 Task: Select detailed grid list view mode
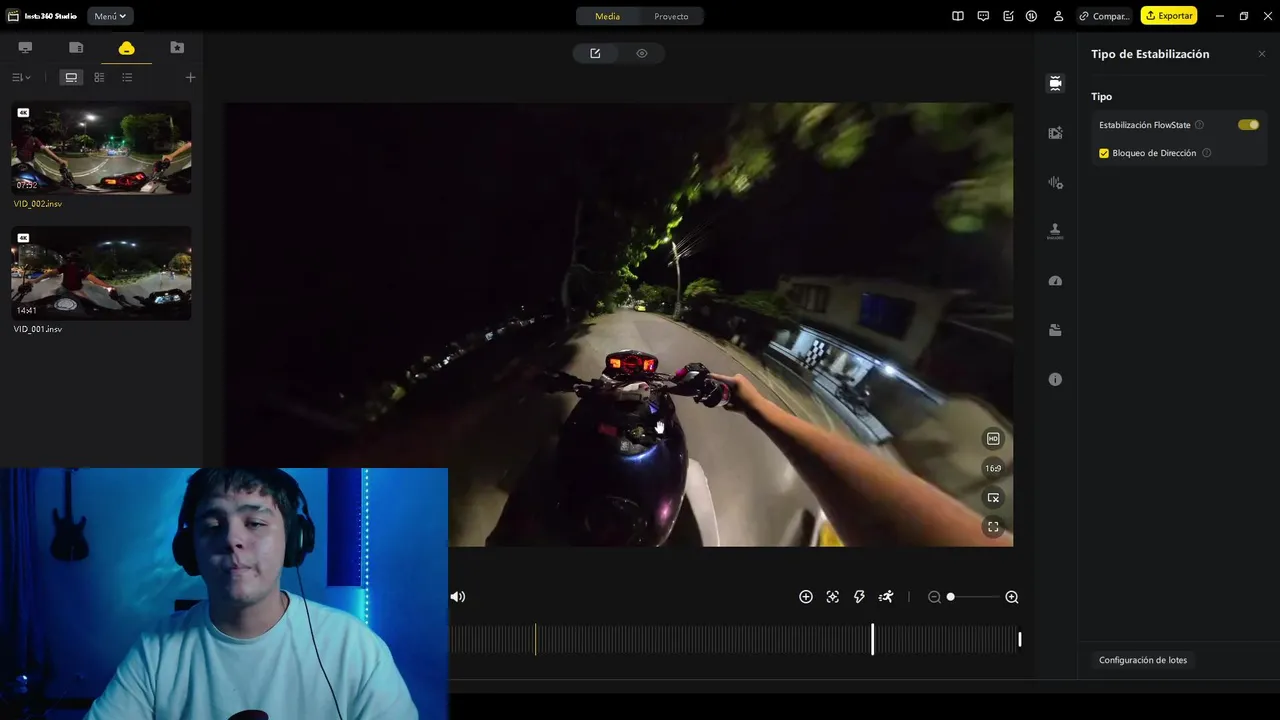click(99, 77)
